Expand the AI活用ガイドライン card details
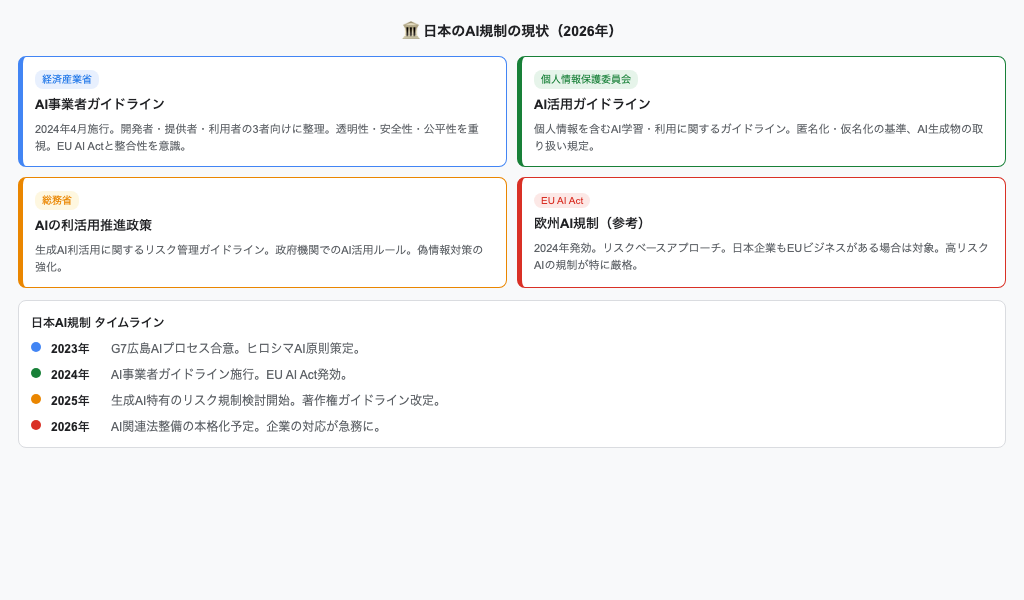The width and height of the screenshot is (1024, 600). [762, 111]
